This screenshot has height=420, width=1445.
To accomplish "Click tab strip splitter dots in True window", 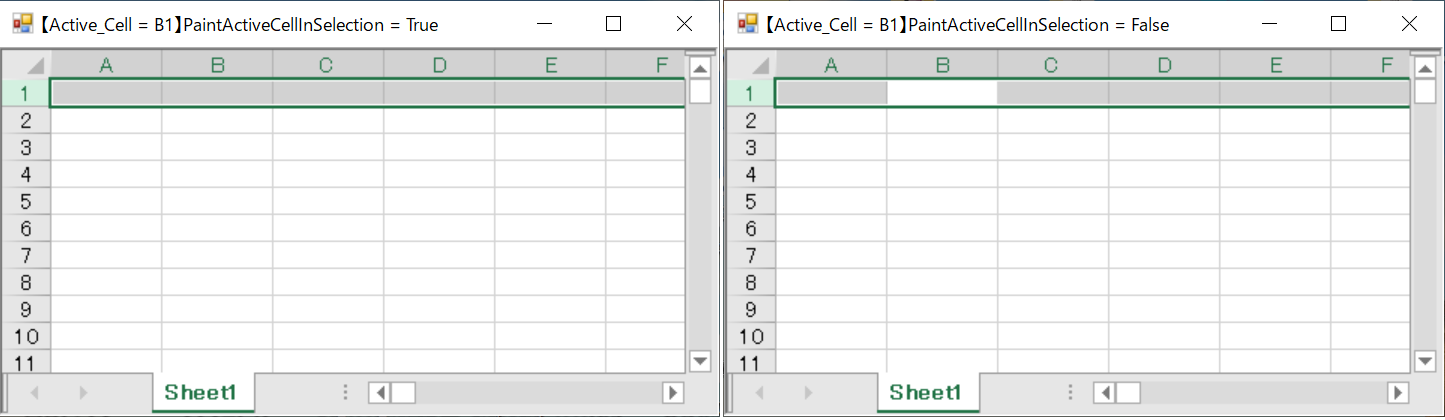I will (x=345, y=393).
